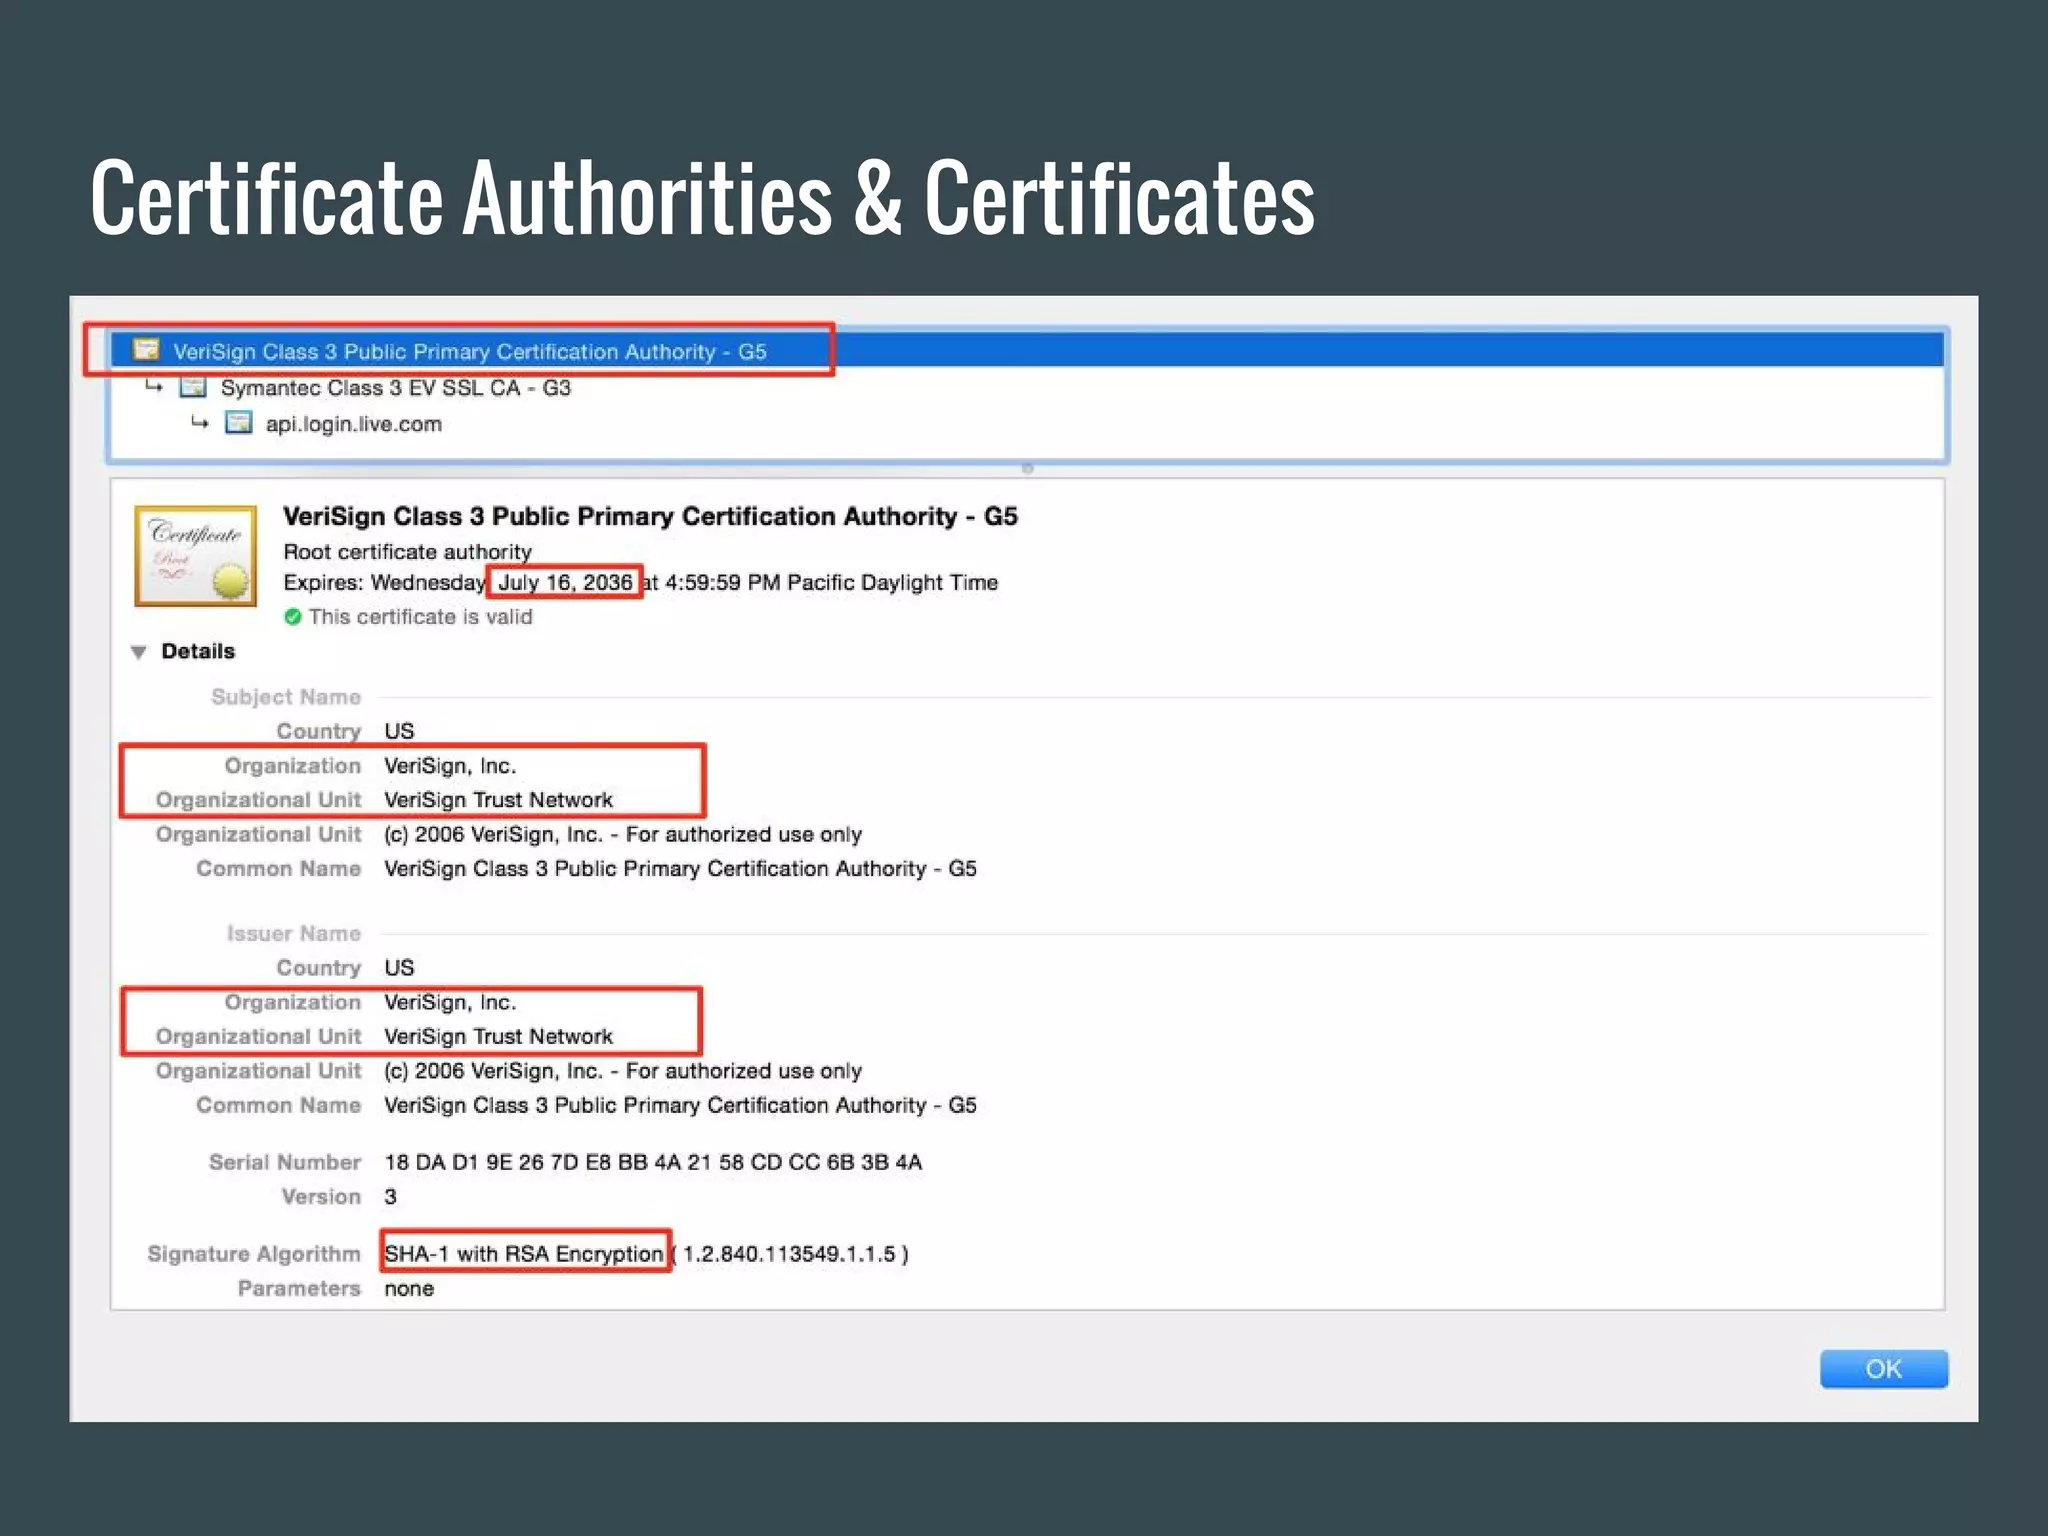
Task: Select VeriSign Class 3 root certificate row
Action: pos(1027,351)
